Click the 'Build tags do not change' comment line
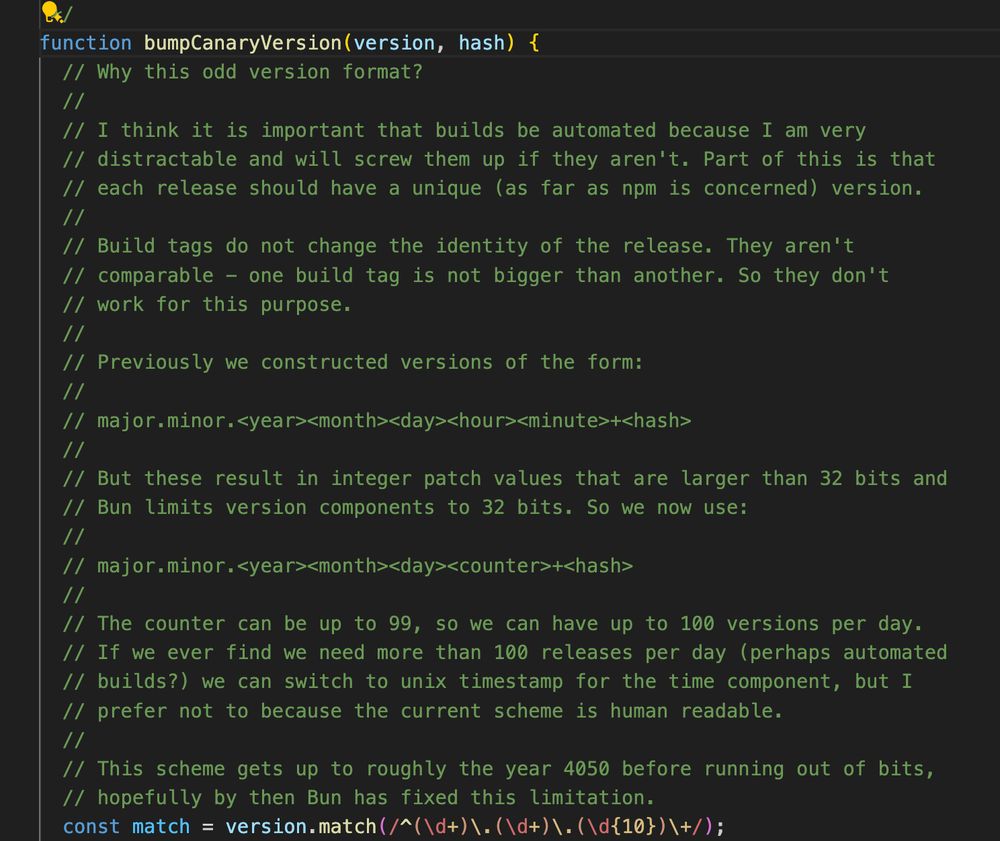Viewport: 1000px width, 841px height. coord(458,246)
